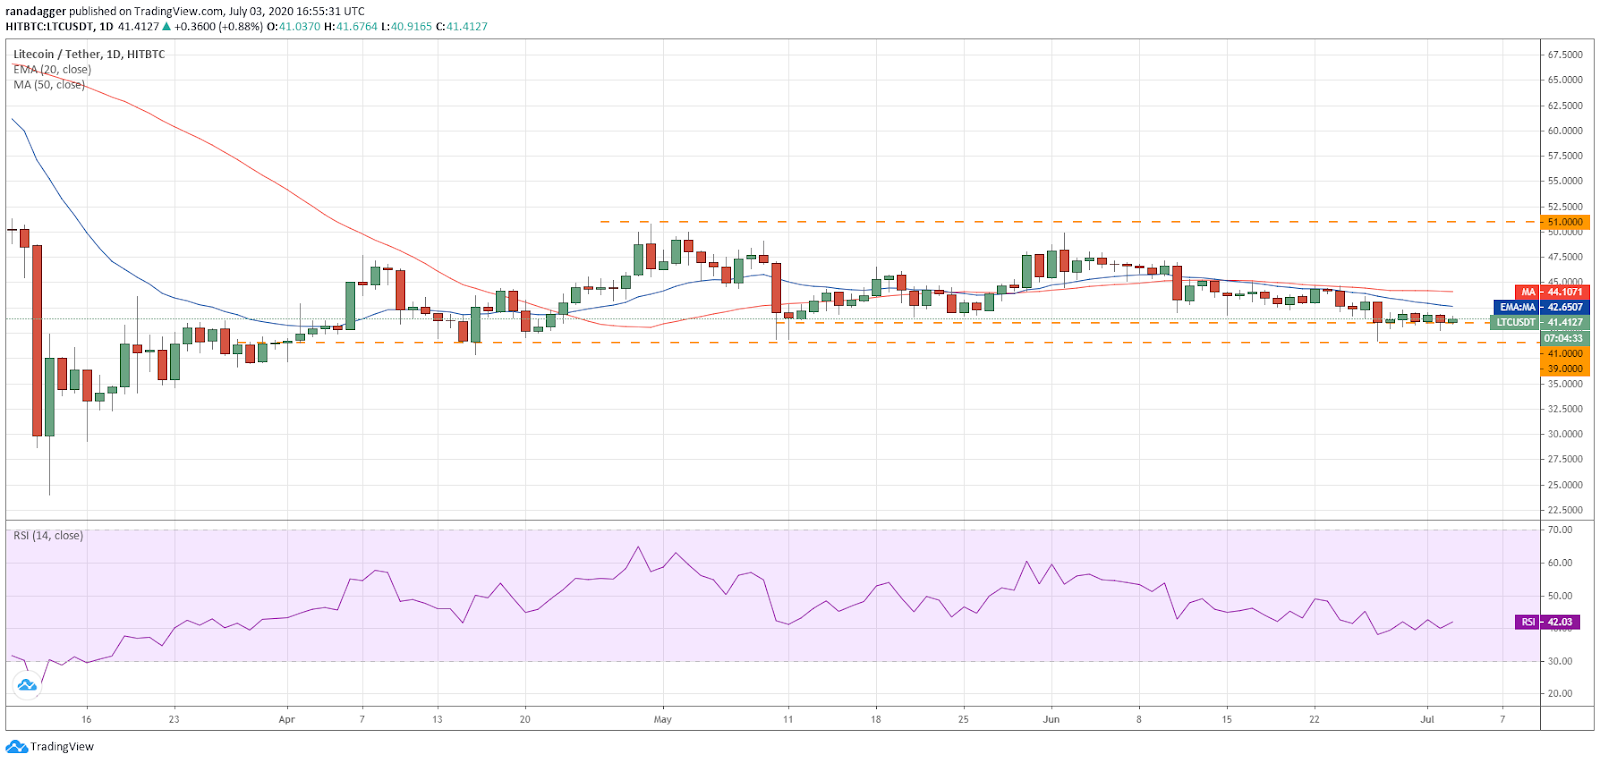
Task: Click the blue EMA:MA 42.6507 price label
Action: coord(1541,307)
